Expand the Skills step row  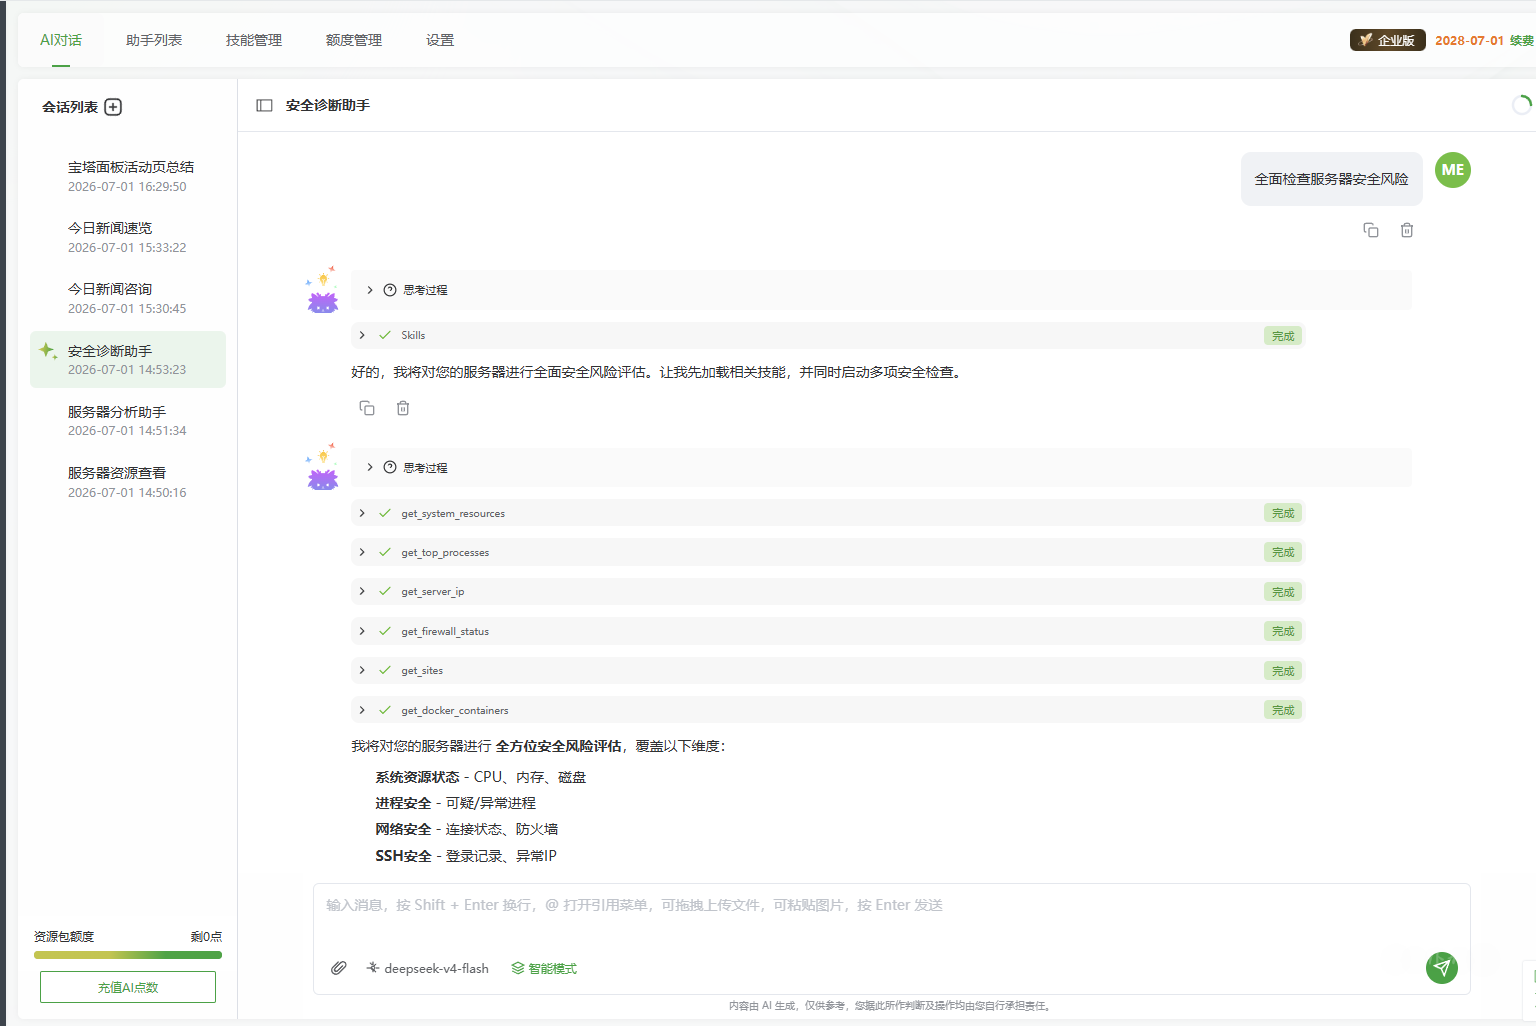[827, 335]
